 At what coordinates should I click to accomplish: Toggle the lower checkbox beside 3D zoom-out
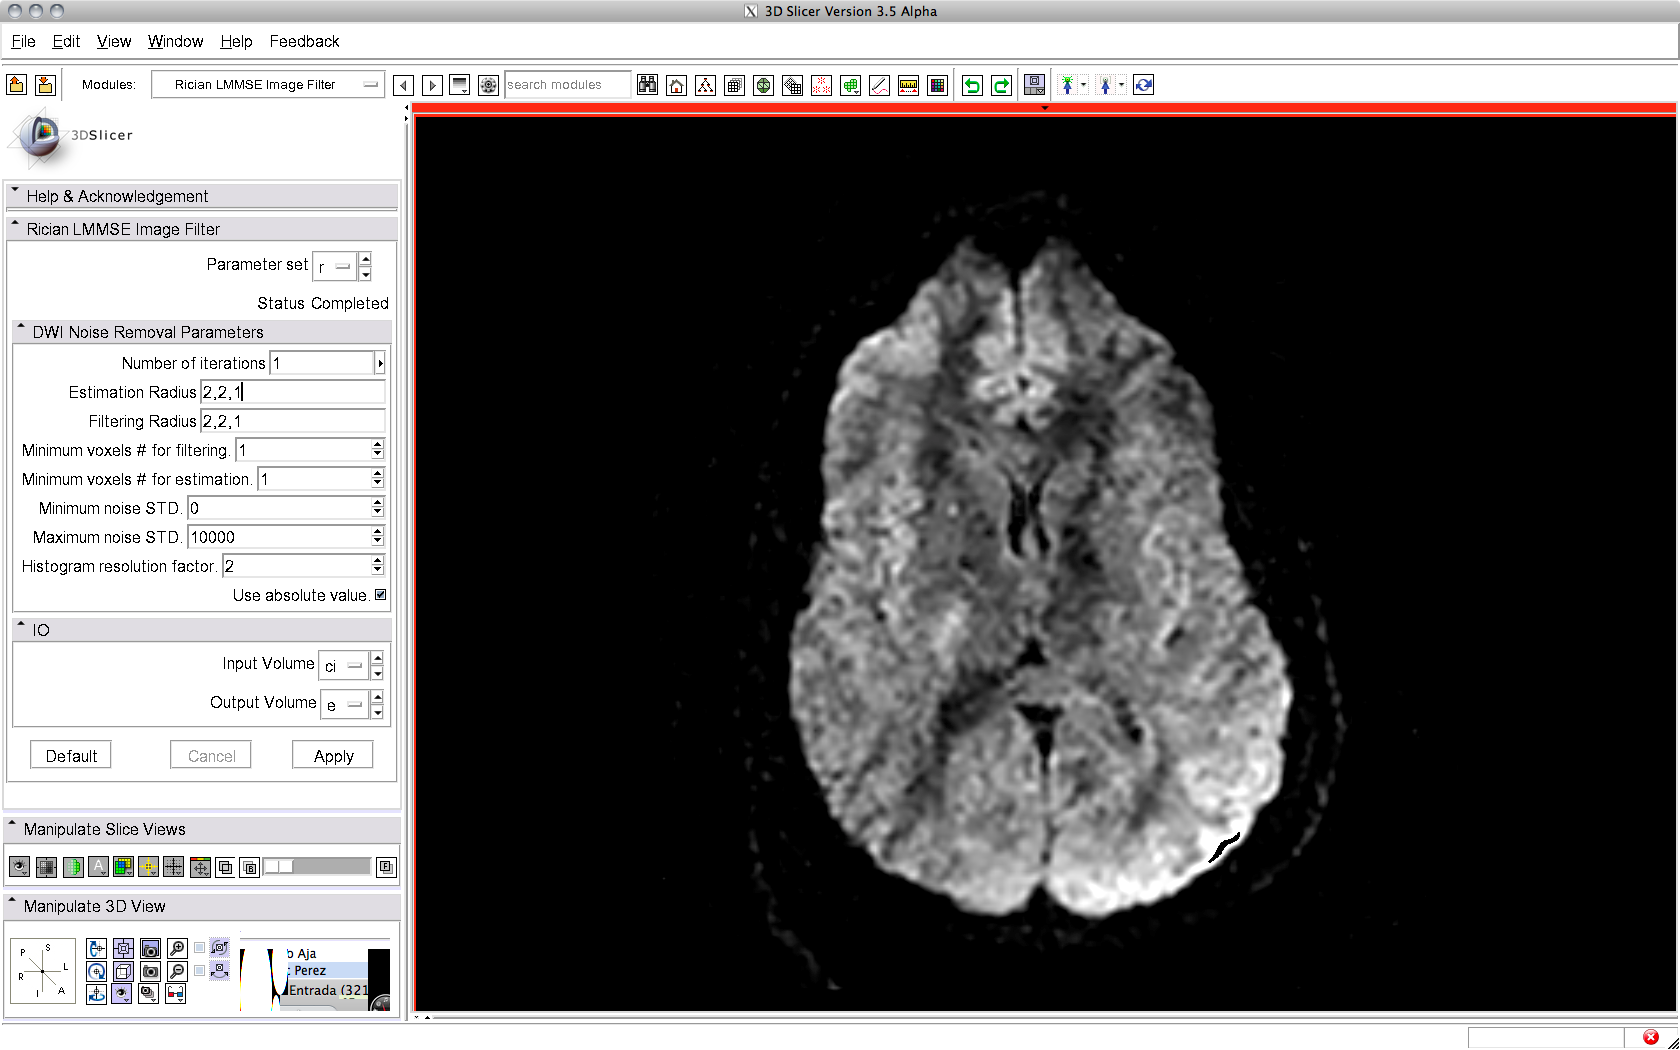pos(200,971)
